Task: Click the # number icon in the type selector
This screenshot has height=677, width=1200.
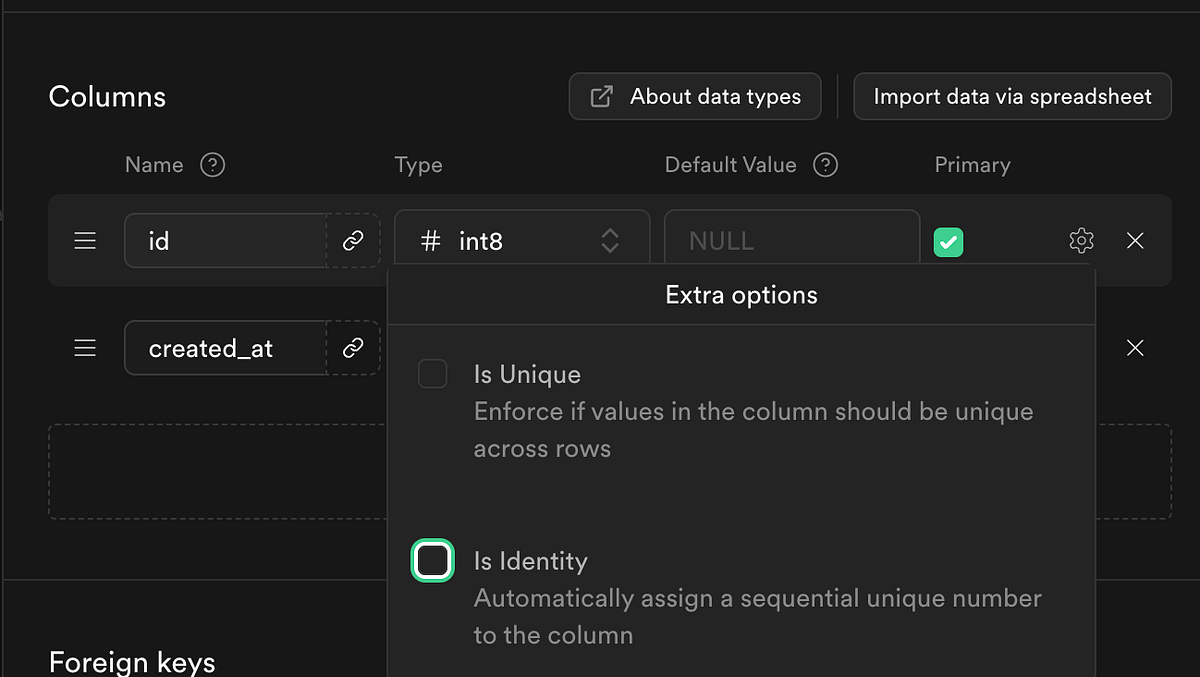Action: (x=431, y=240)
